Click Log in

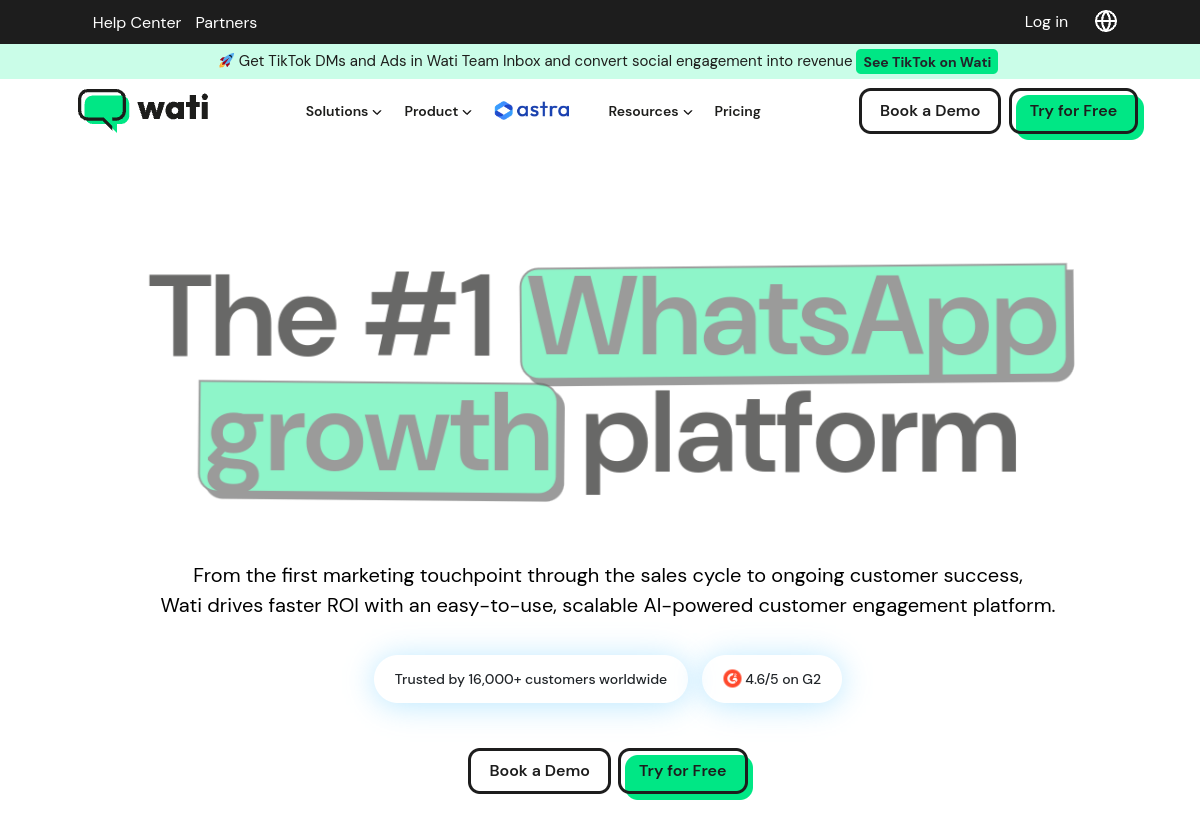pyautogui.click(x=1046, y=22)
